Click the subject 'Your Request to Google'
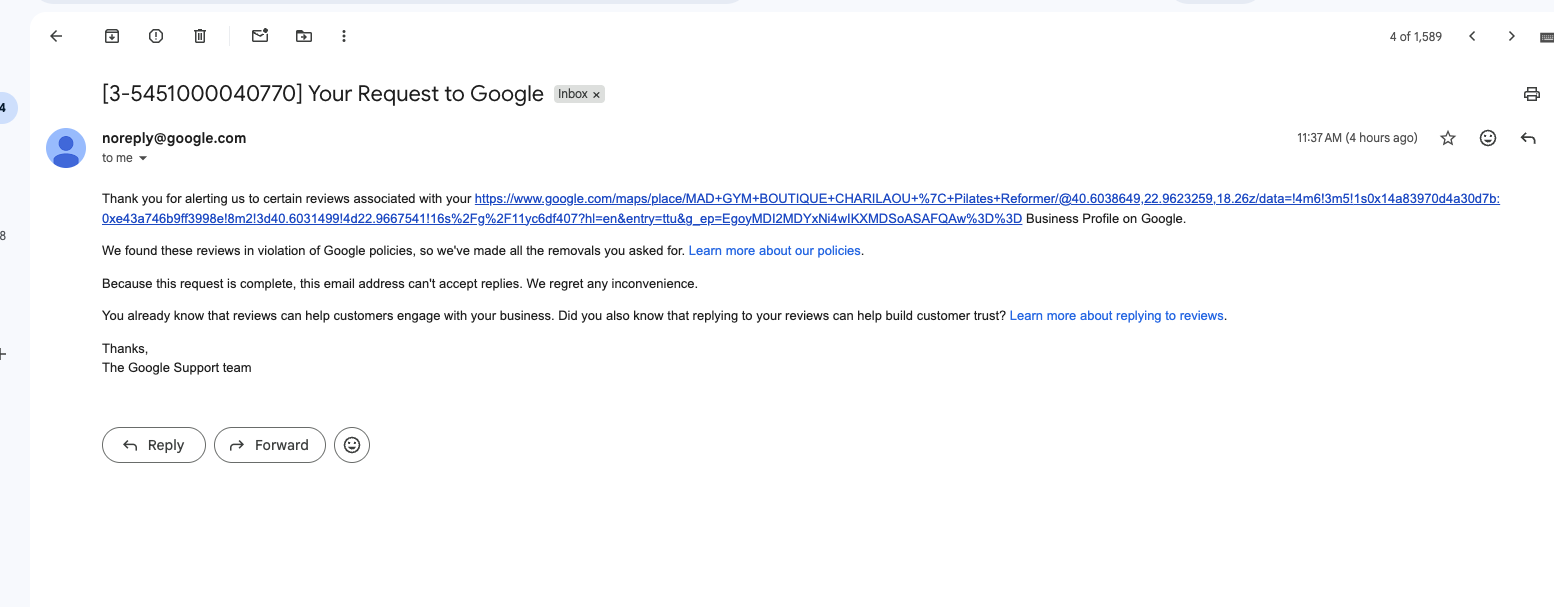Screen dimensions: 1554x607 click(426, 94)
